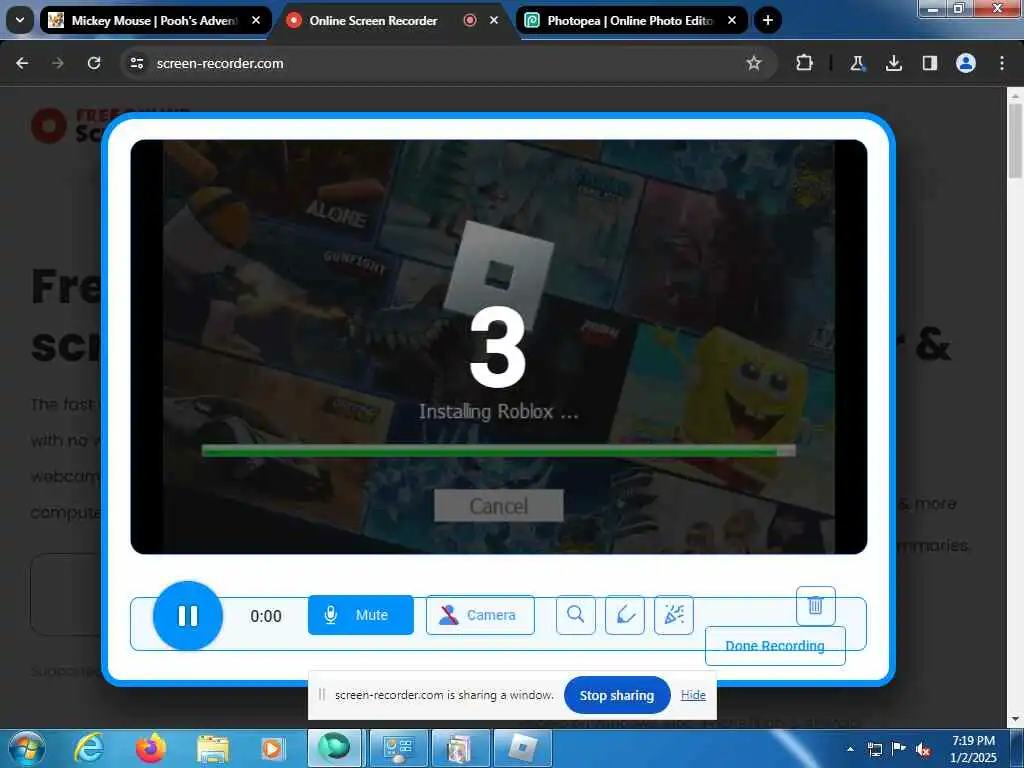
Task: Click the confetti effects icon
Action: tap(674, 615)
